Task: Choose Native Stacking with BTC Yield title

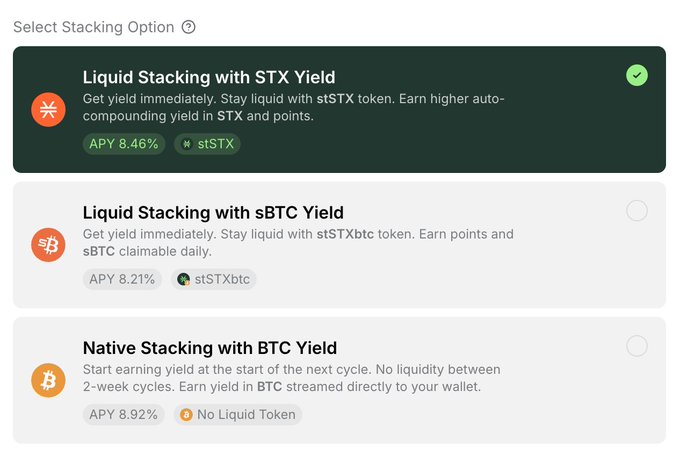Action: [x=210, y=348]
